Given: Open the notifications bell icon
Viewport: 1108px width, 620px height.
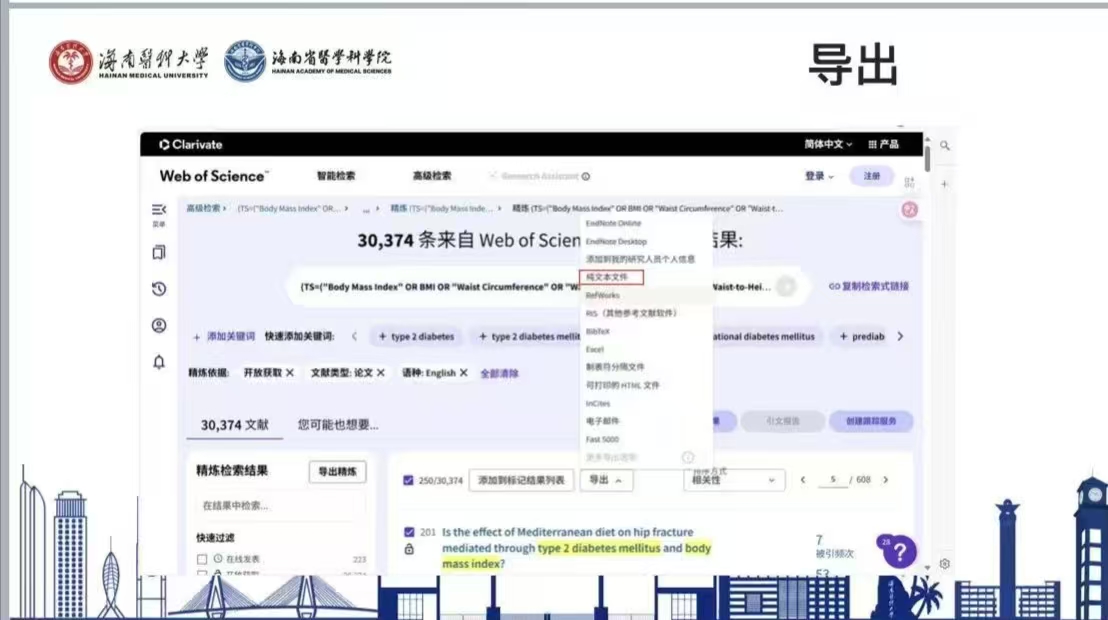Looking at the screenshot, I should pos(159,362).
